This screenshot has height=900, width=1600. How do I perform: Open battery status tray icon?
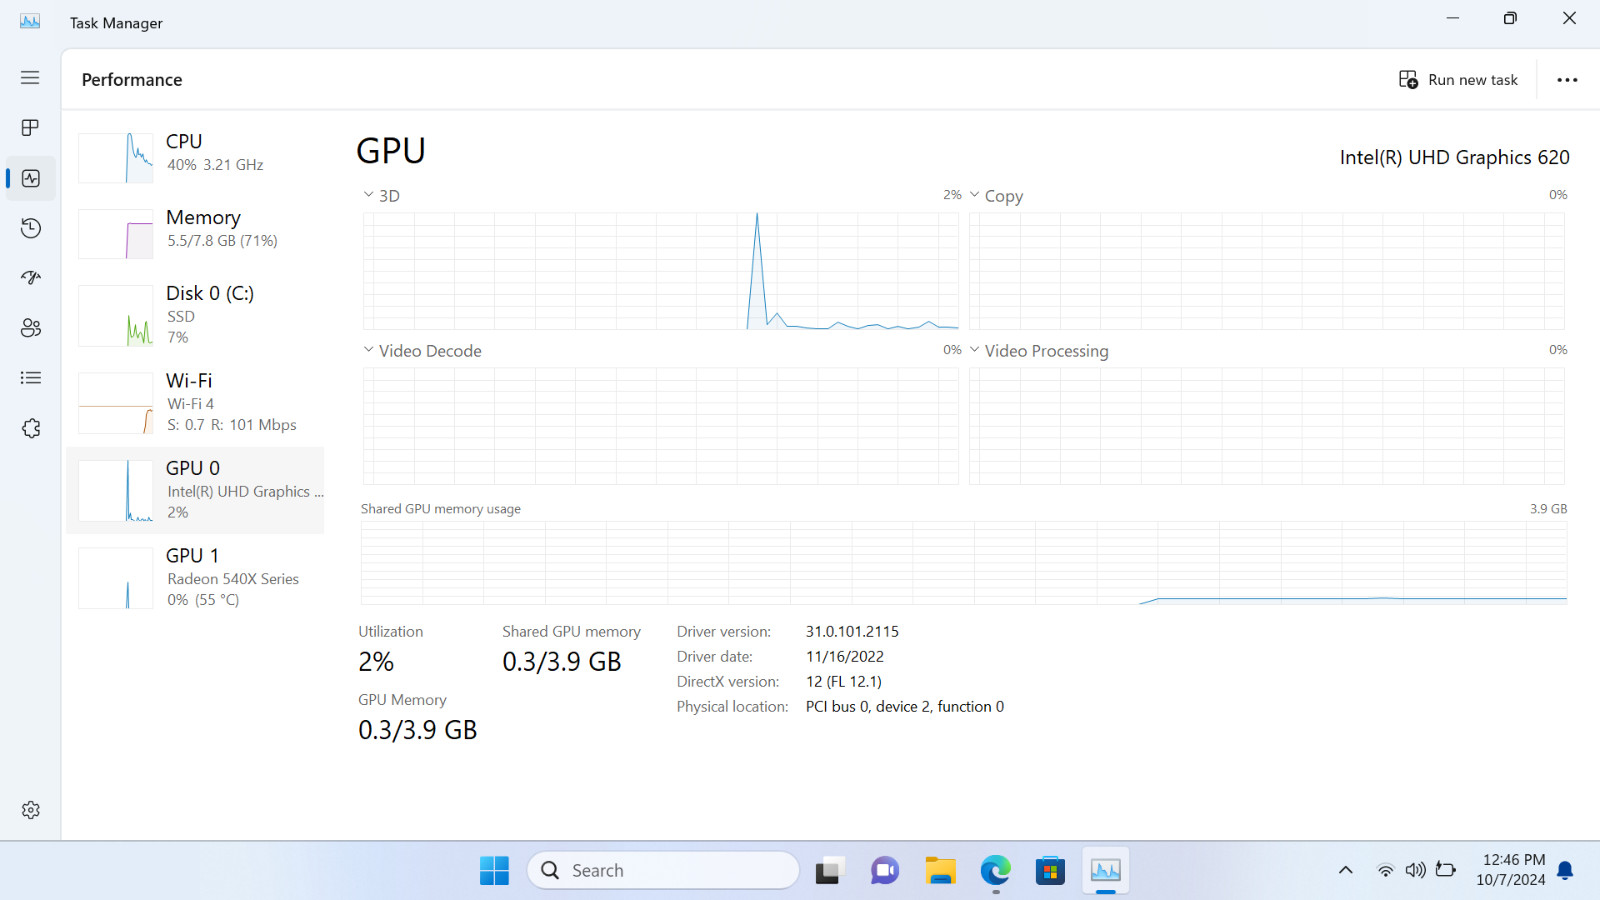point(1446,870)
